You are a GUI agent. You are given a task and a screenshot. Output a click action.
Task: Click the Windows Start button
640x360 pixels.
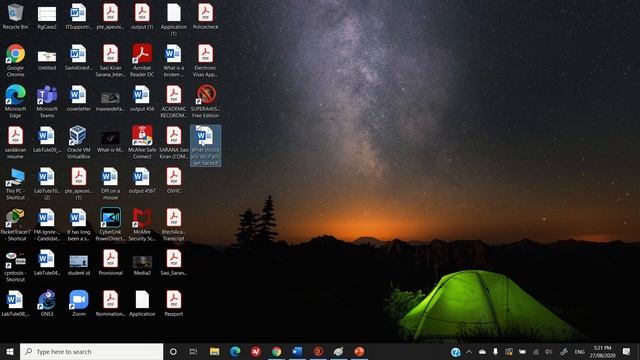pos(10,351)
